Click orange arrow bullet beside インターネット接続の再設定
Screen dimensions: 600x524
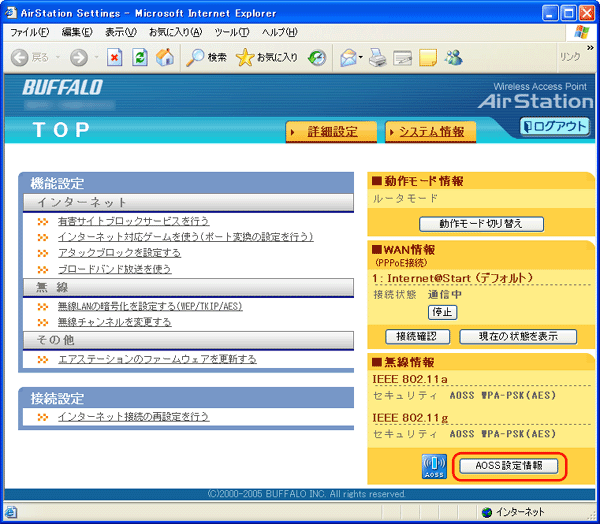tap(43, 417)
